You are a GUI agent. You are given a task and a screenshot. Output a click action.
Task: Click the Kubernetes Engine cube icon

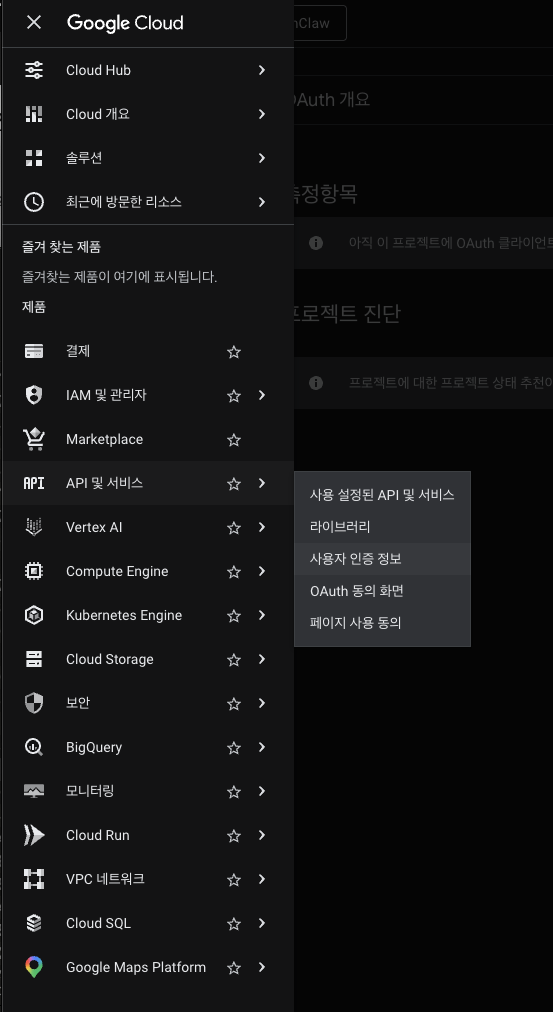pyautogui.click(x=34, y=615)
